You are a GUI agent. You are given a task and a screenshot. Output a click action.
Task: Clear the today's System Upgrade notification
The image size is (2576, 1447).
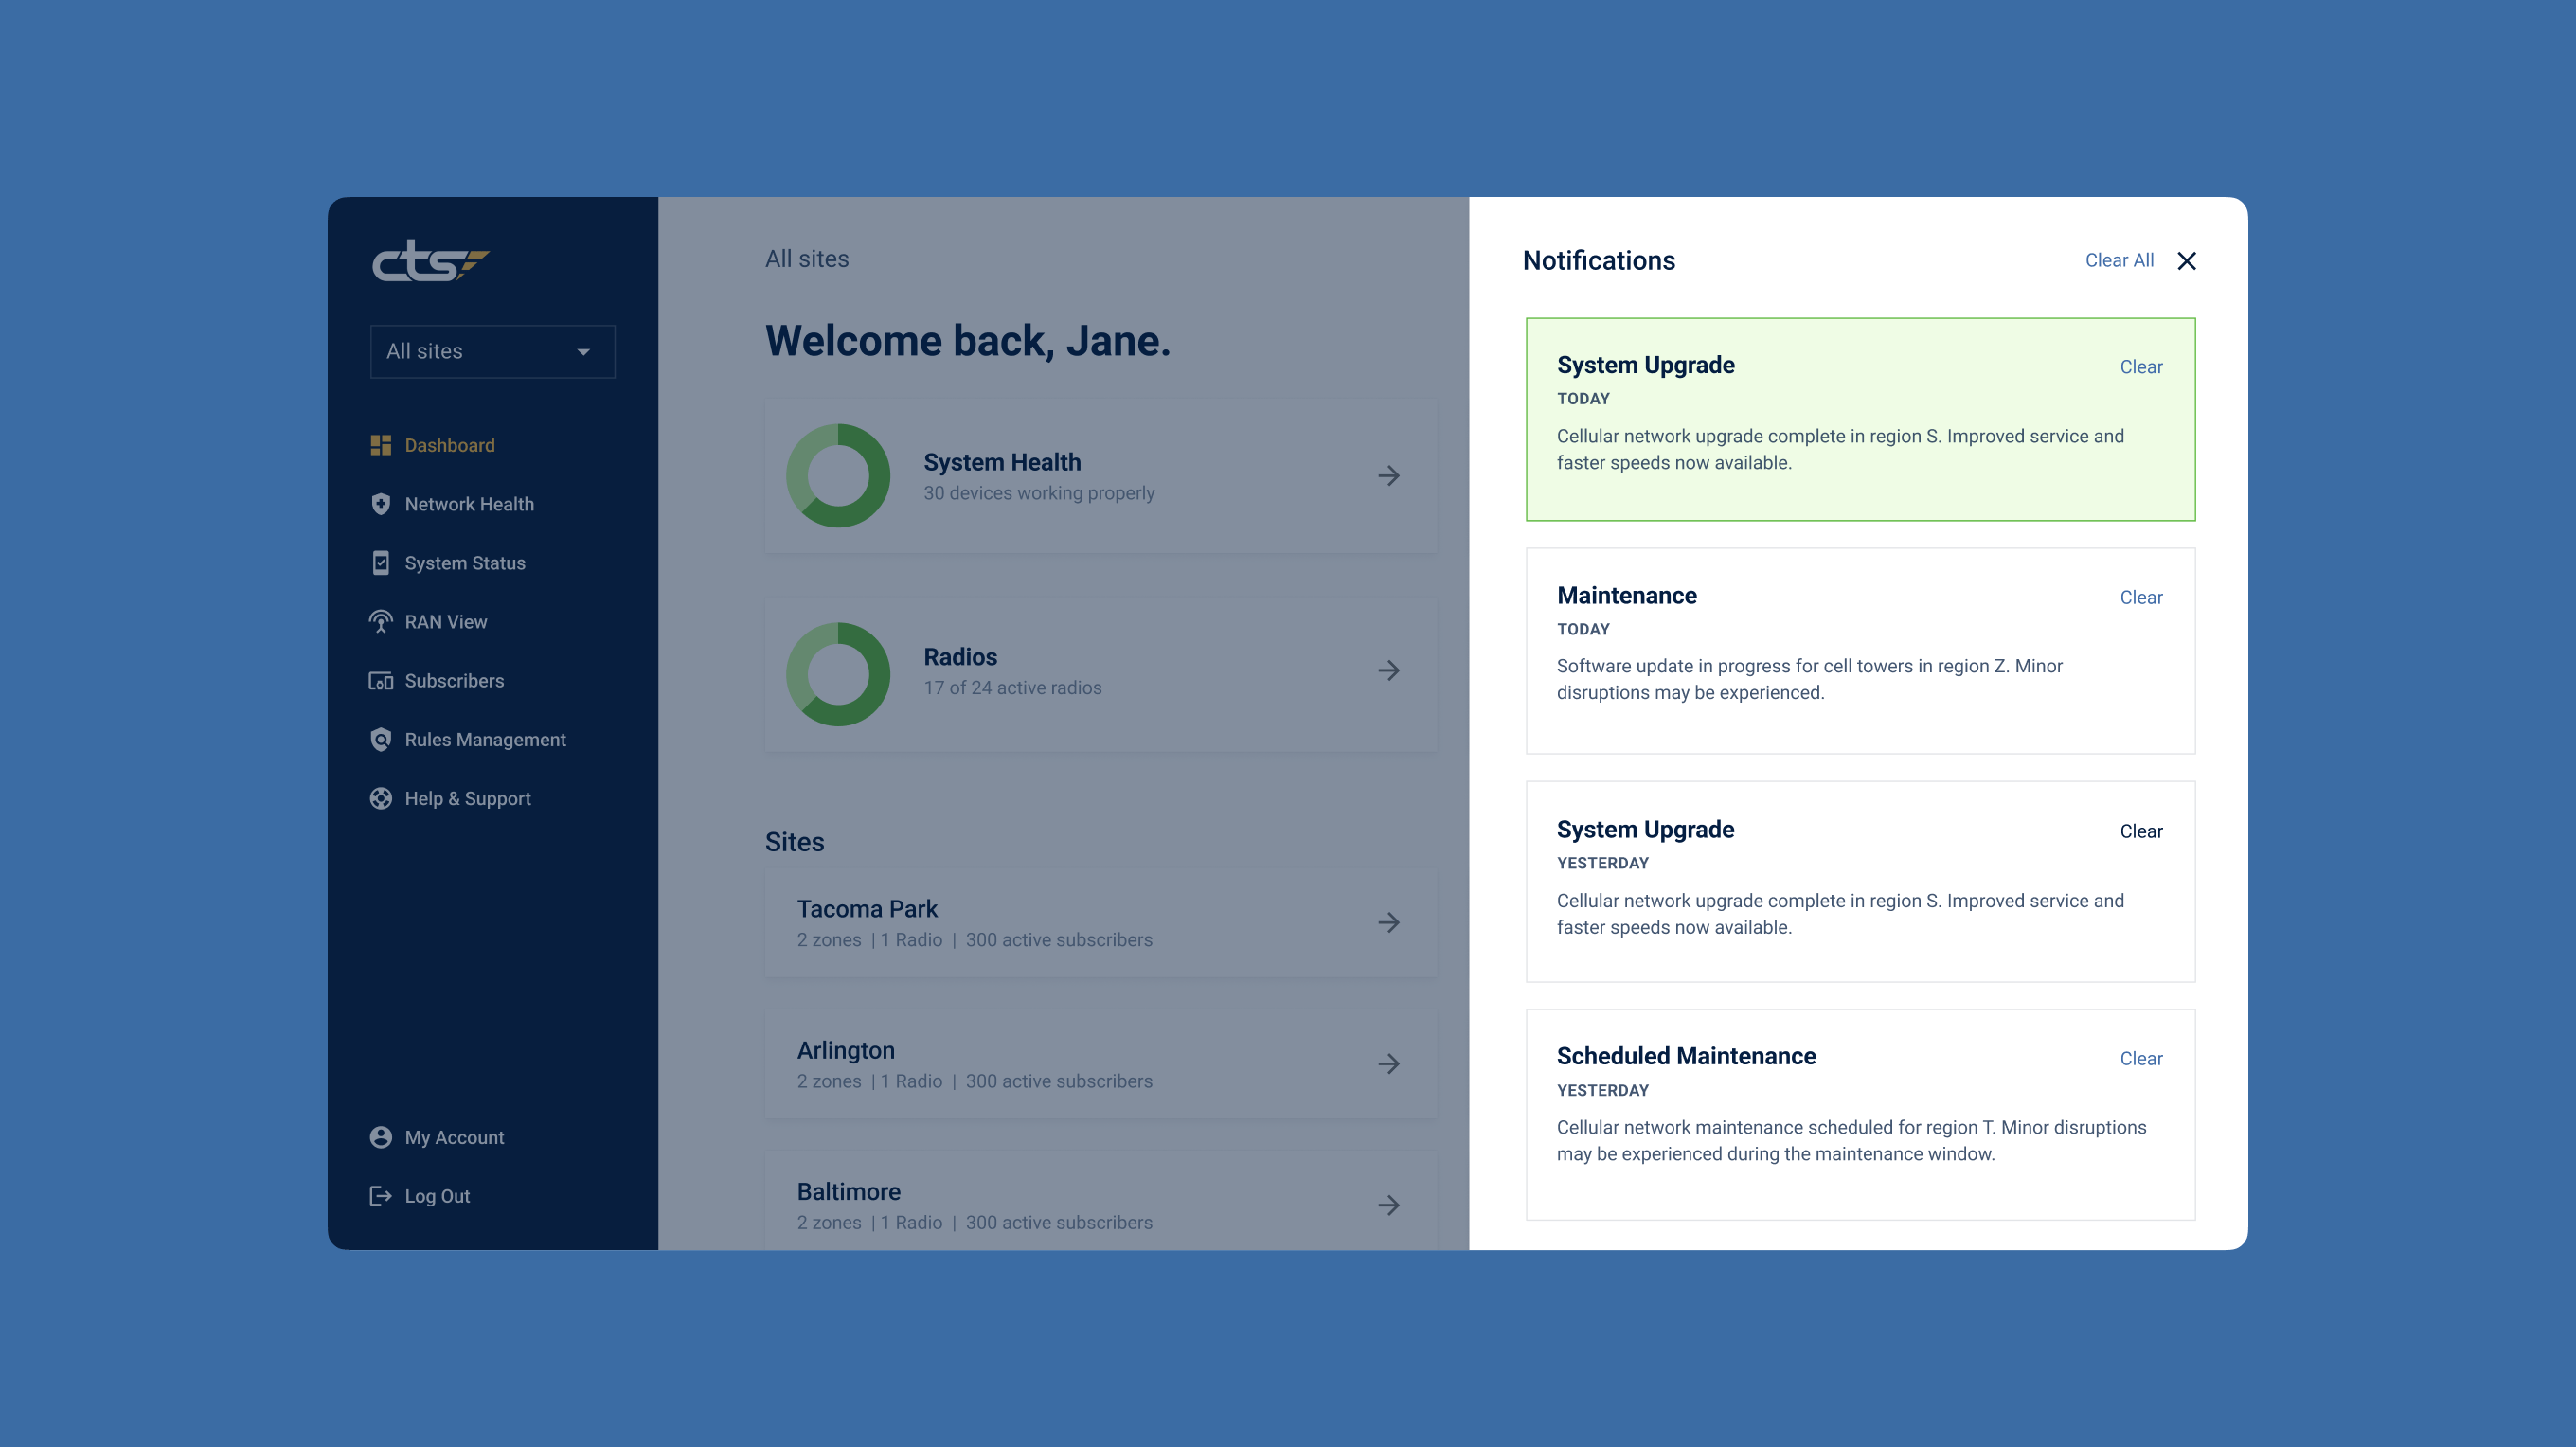[2140, 366]
